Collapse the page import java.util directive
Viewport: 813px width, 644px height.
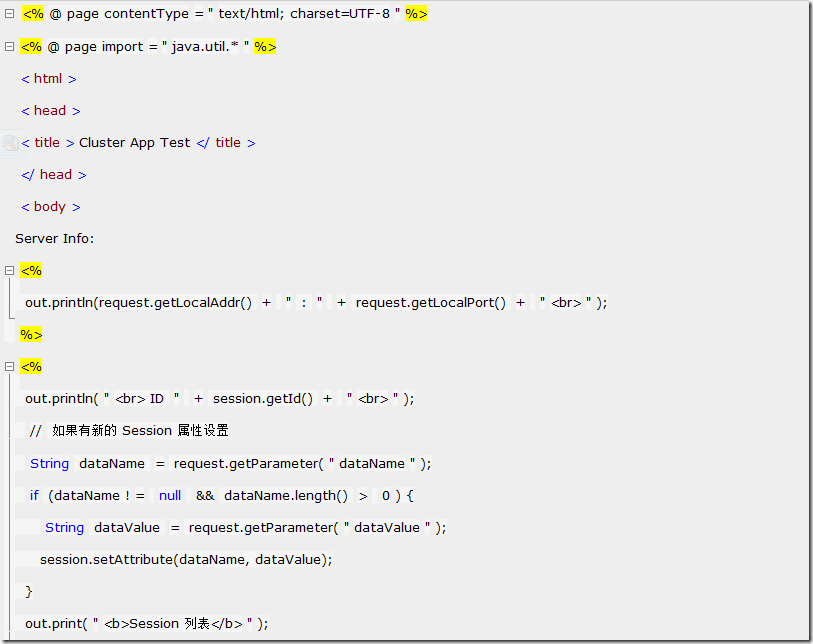(9, 47)
